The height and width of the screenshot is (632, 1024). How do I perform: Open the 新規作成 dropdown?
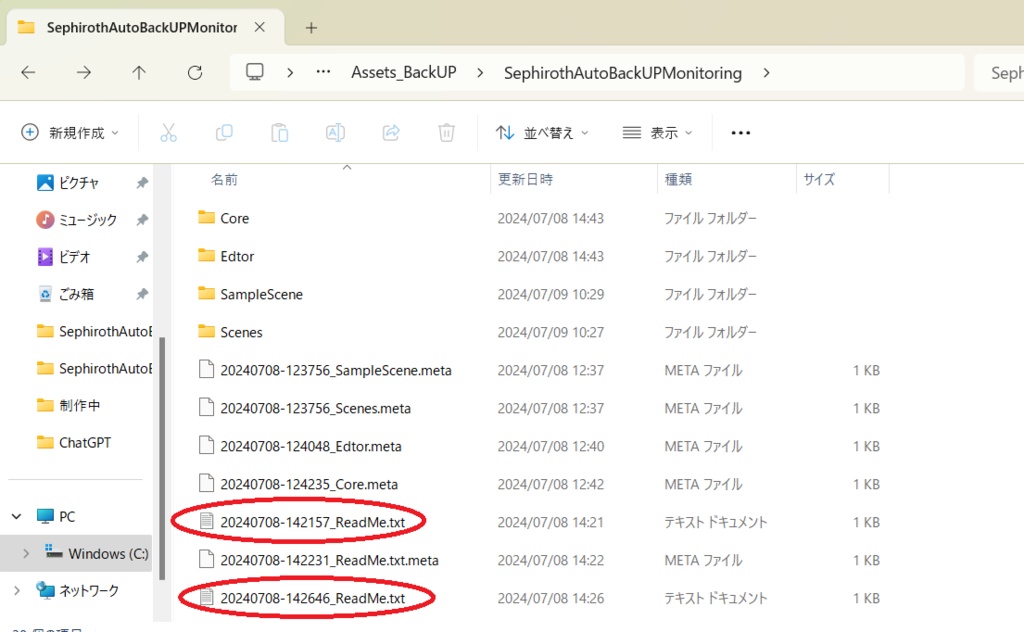pos(70,133)
